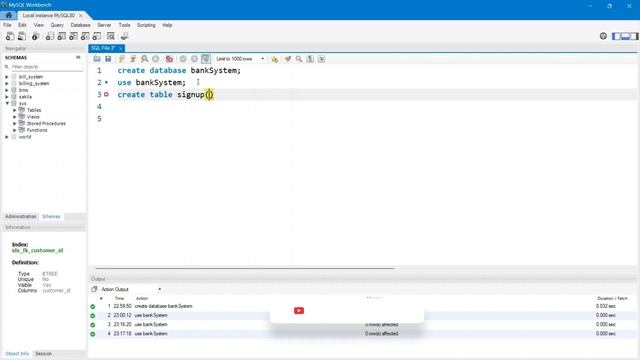This screenshot has width=640, height=360.
Task: Switch to the Administration tab
Action: click(x=20, y=216)
